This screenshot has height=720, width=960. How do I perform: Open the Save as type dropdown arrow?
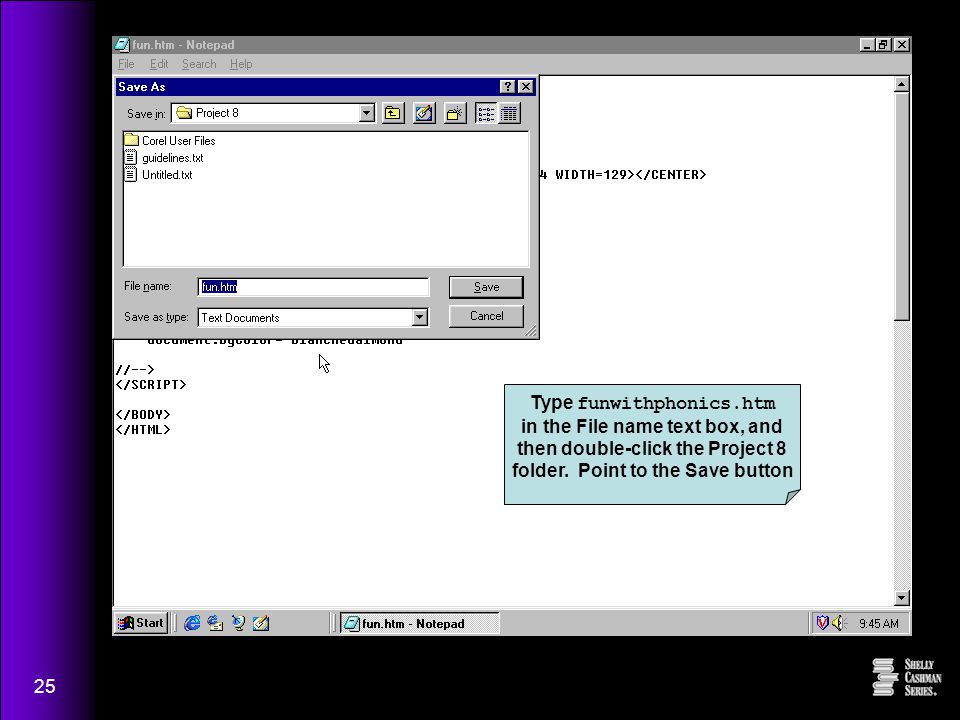tap(419, 317)
